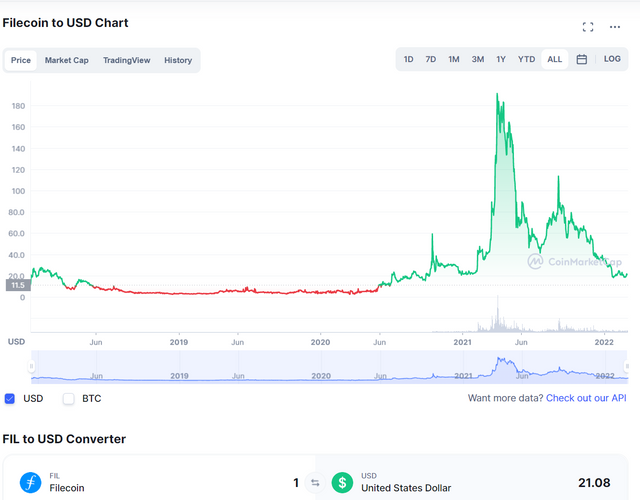This screenshot has height=500, width=640.
Task: Grab the left handle of the range navigator
Action: (x=31, y=366)
